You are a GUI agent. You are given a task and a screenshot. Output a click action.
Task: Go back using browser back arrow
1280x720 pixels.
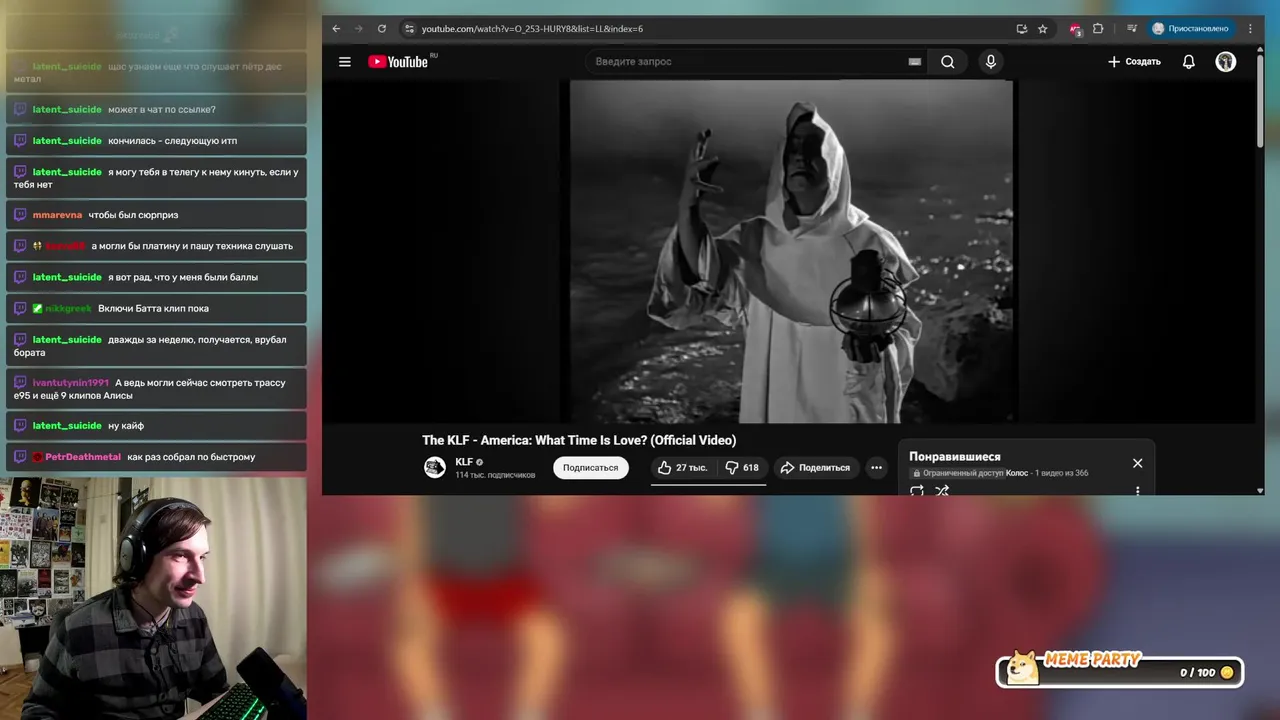pos(336,29)
